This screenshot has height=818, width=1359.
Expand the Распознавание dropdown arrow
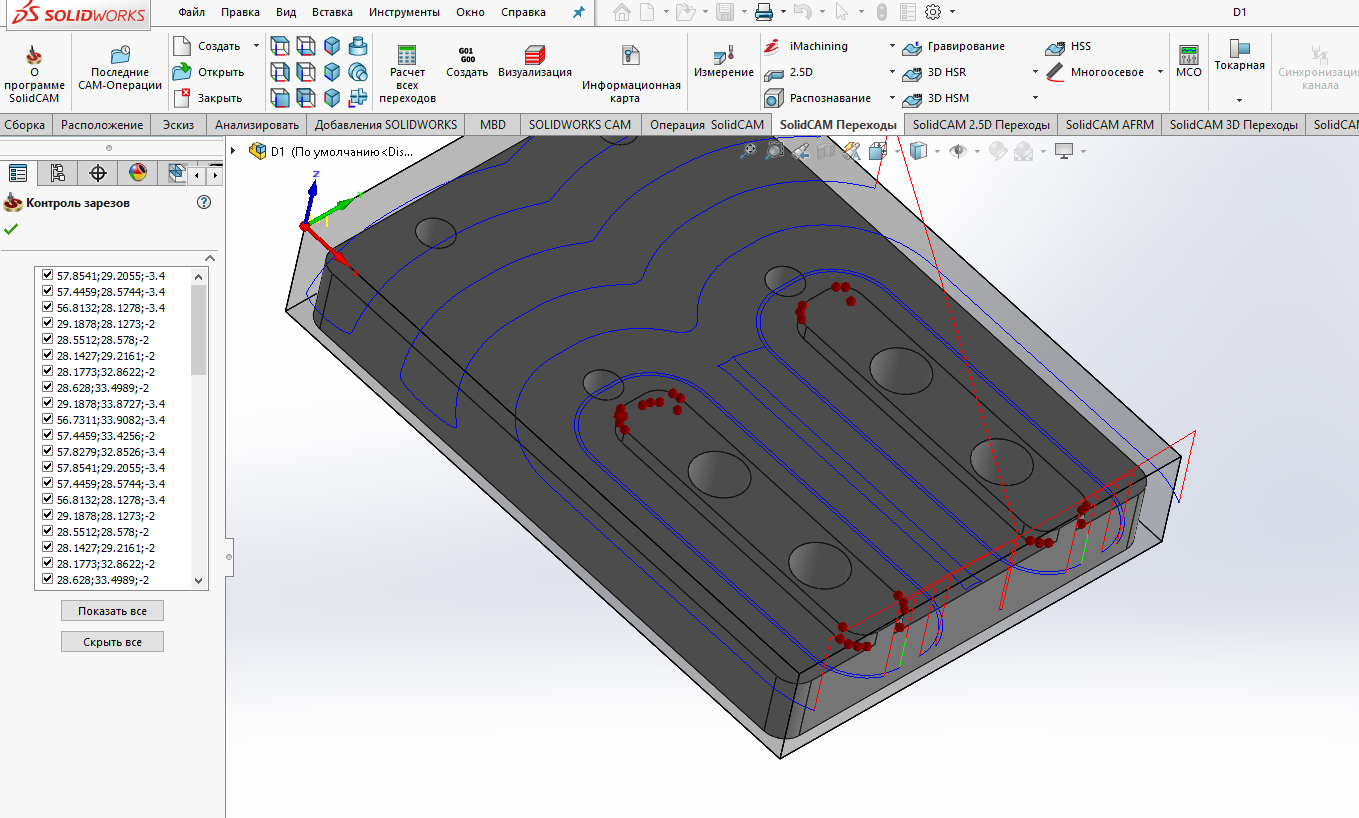pos(892,98)
